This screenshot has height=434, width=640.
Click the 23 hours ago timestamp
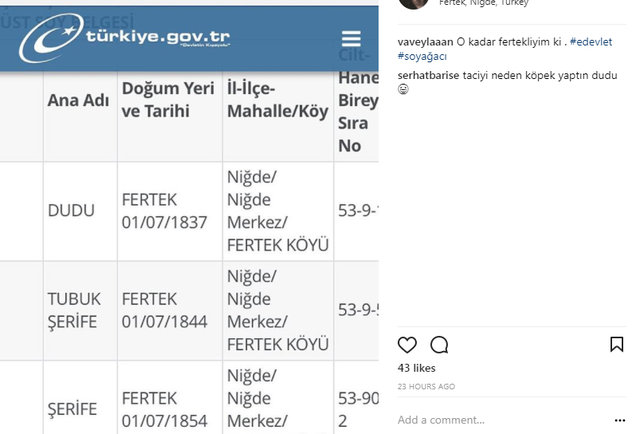[426, 386]
